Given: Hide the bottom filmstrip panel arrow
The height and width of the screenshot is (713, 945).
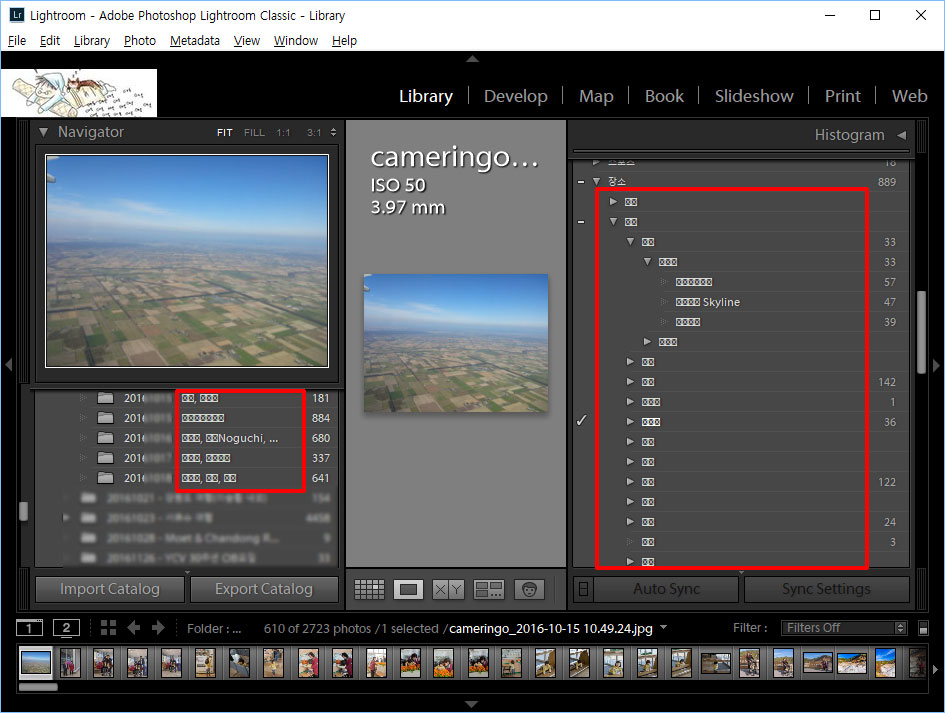Looking at the screenshot, I should click(x=472, y=703).
